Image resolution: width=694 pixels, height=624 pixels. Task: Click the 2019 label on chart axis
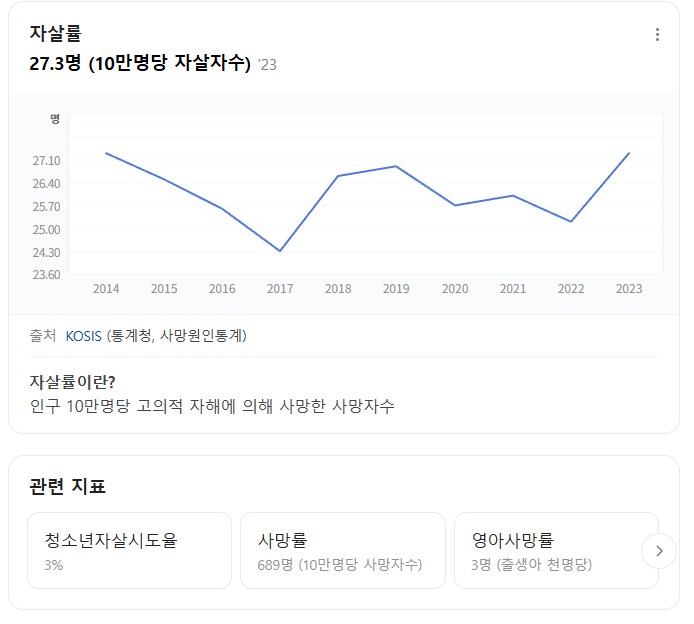point(396,289)
